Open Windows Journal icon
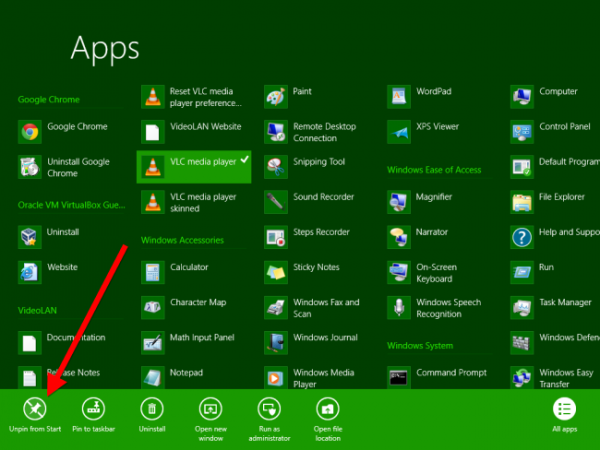The image size is (600, 450). click(276, 343)
